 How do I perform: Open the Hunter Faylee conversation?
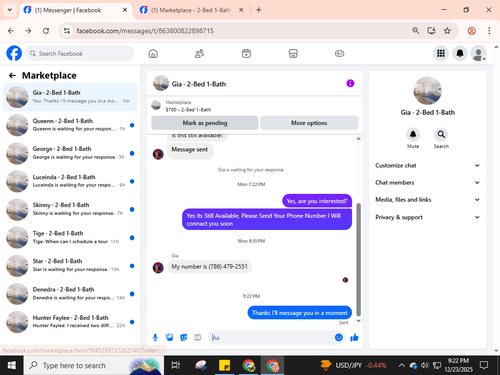click(x=70, y=322)
